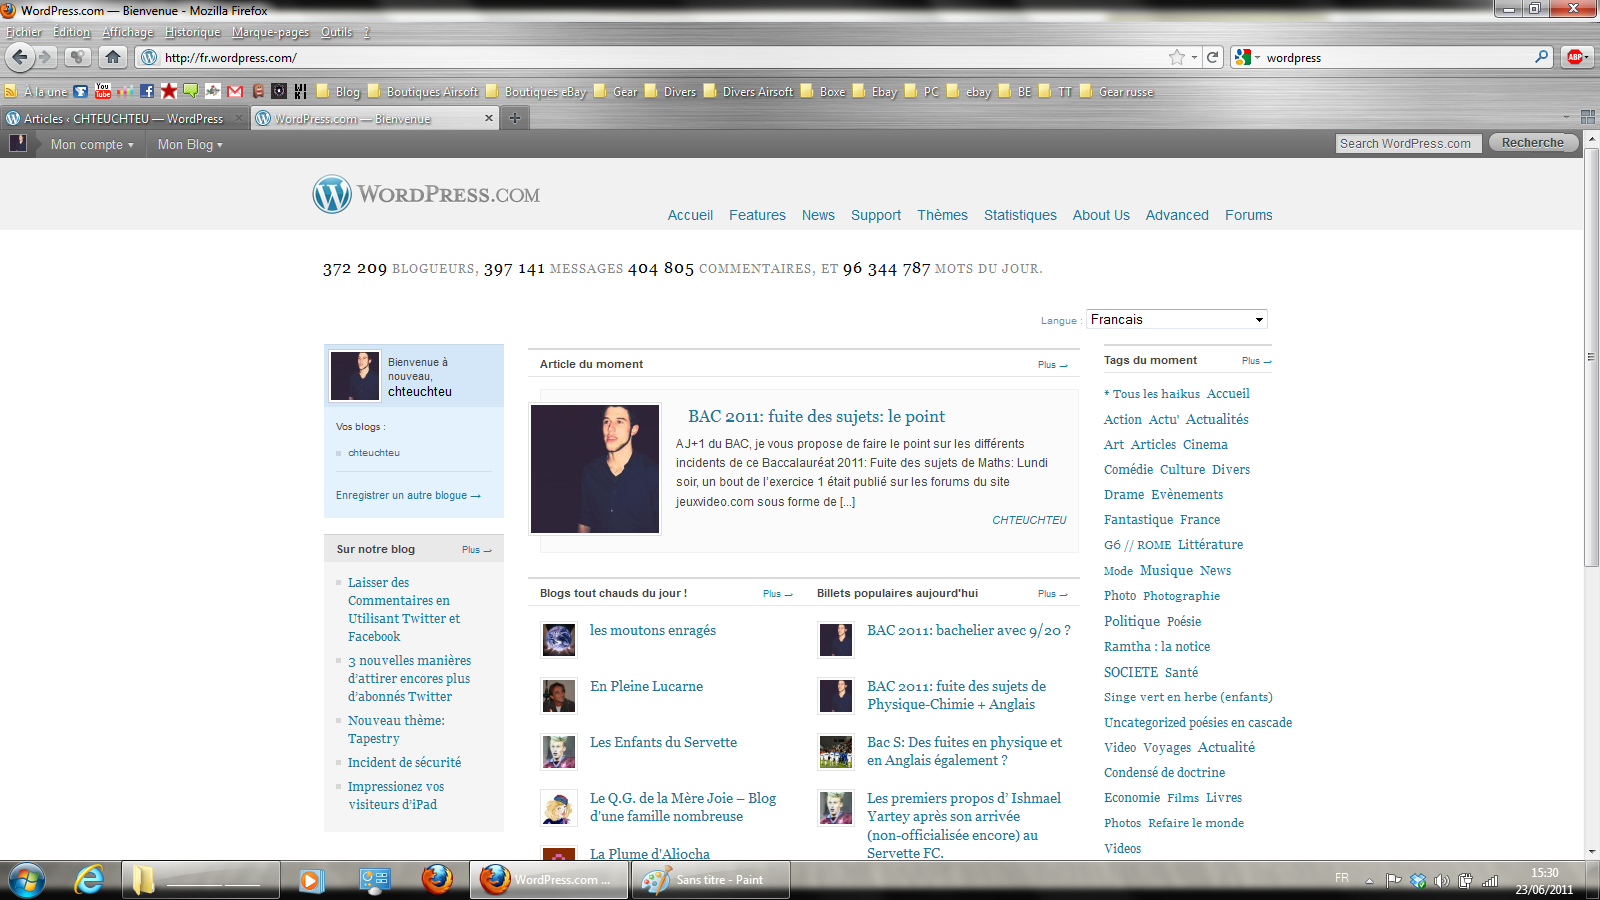Reload the page with the refresh icon

tap(1213, 57)
